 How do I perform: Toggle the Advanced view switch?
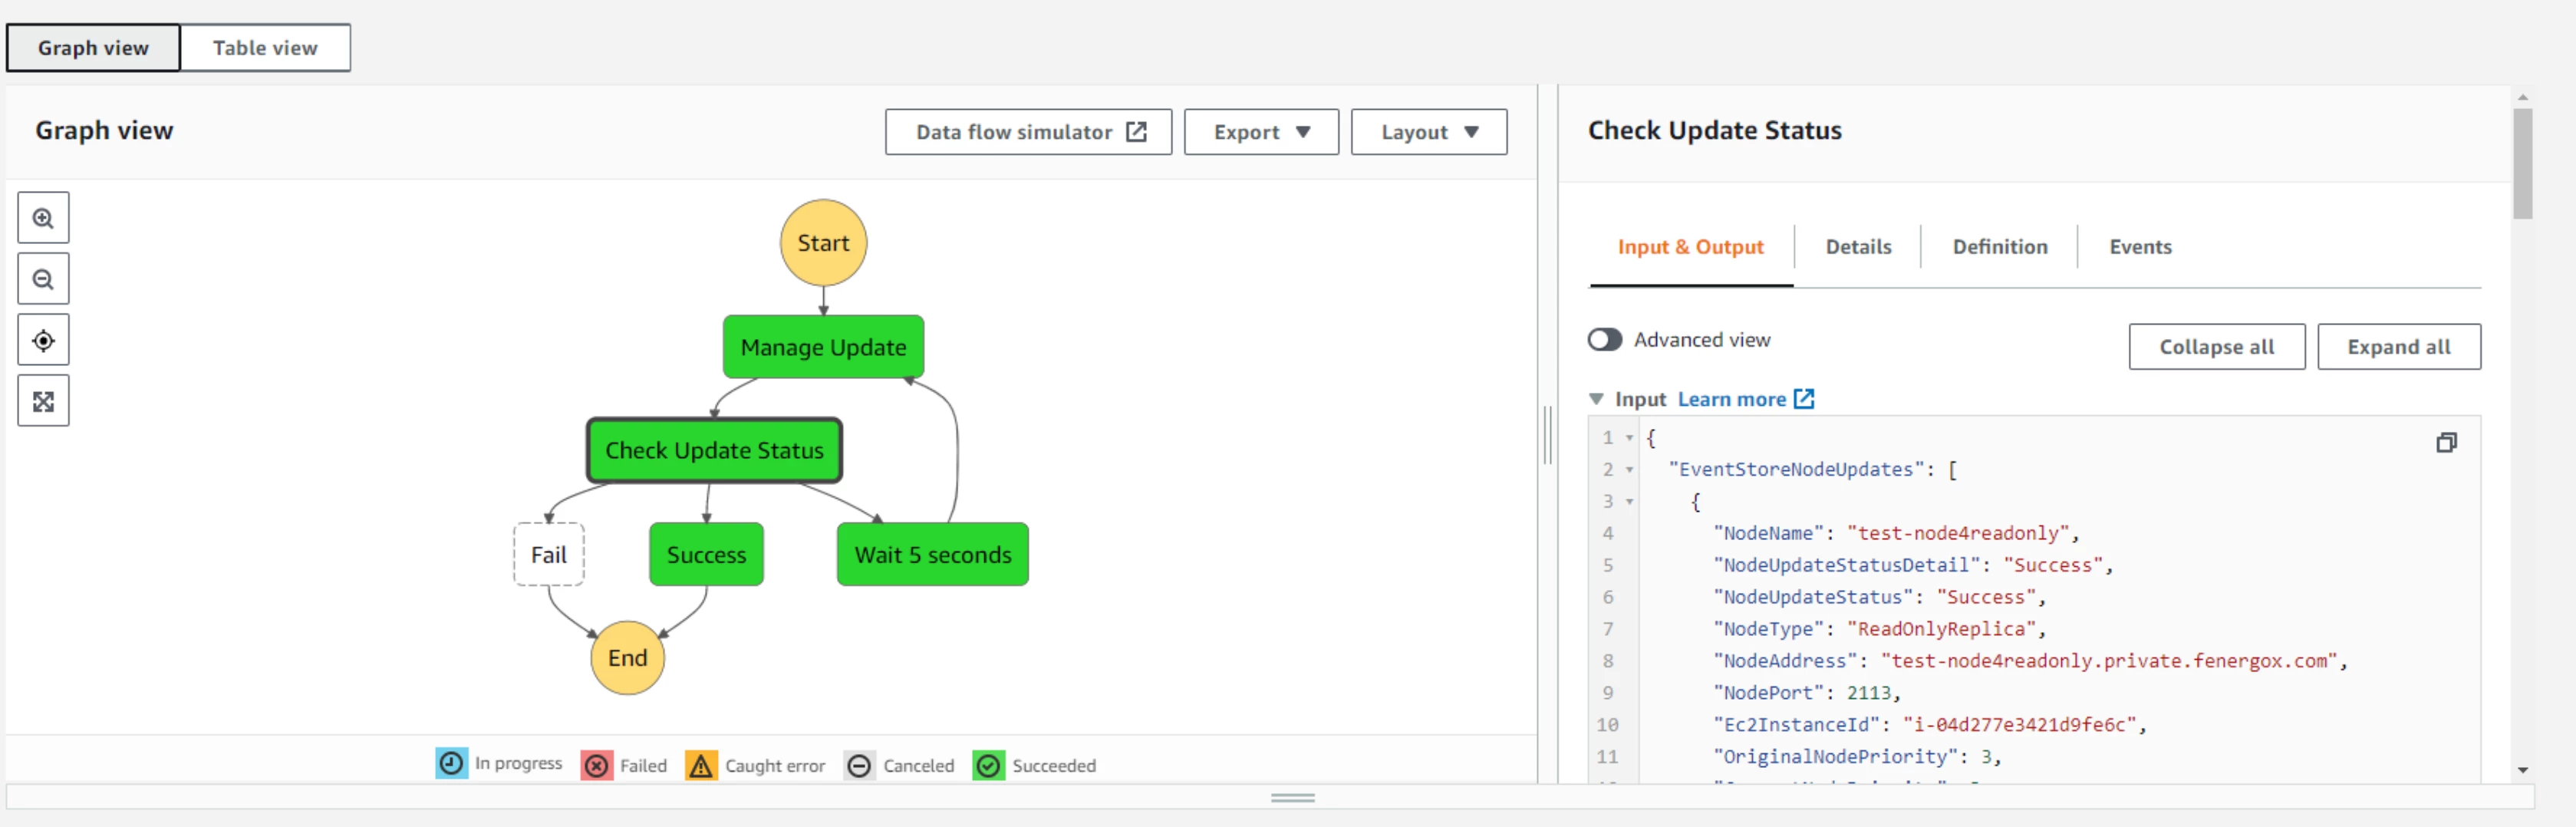click(x=1605, y=340)
